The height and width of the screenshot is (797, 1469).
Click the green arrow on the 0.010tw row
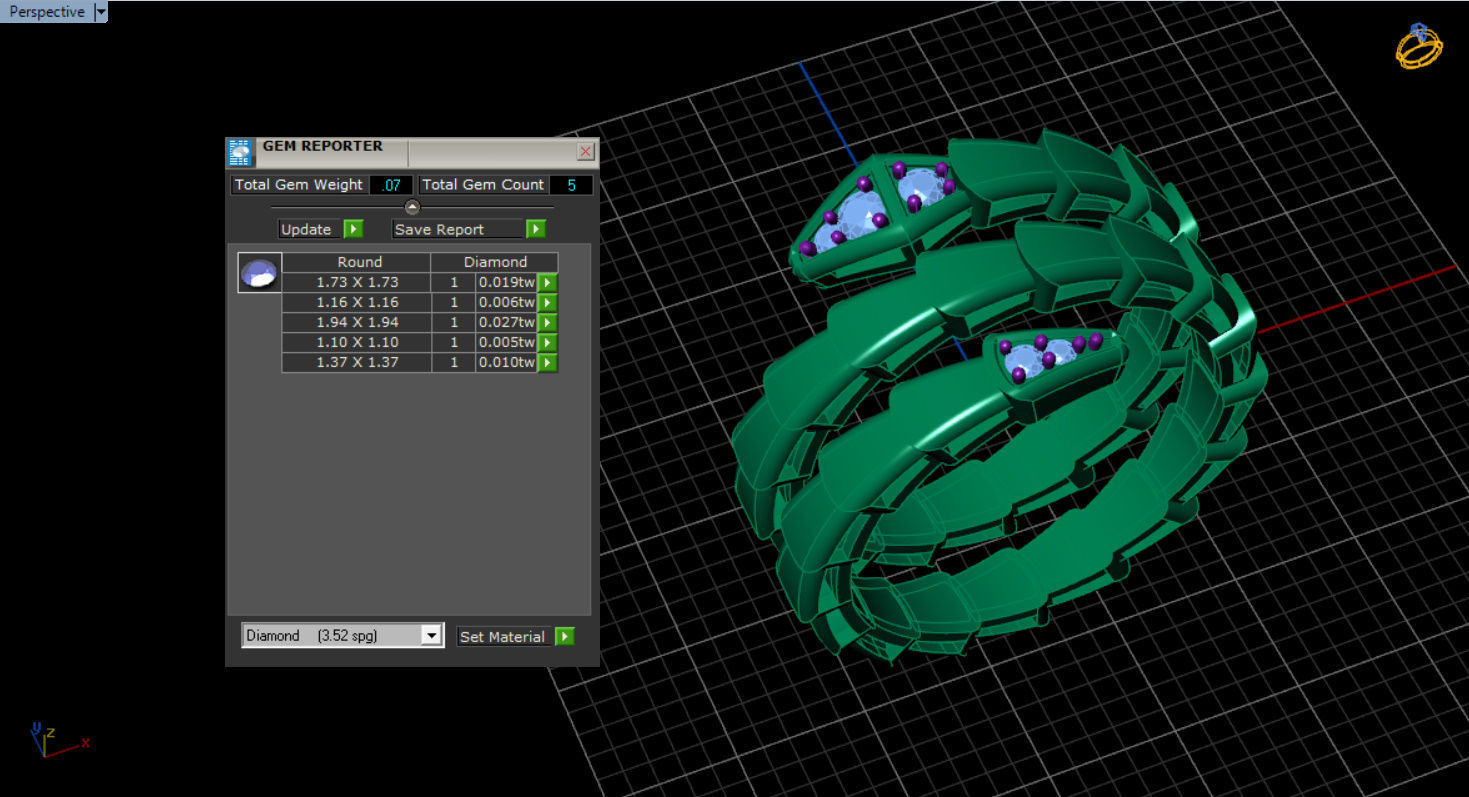coord(547,362)
